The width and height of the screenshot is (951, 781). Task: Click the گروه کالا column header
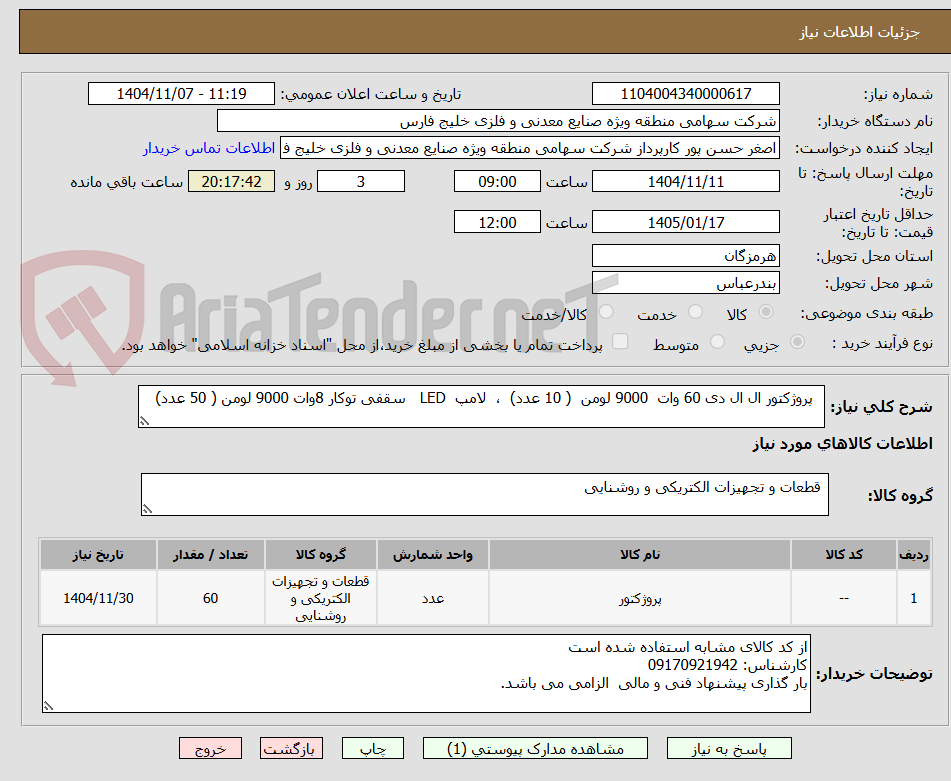321,555
